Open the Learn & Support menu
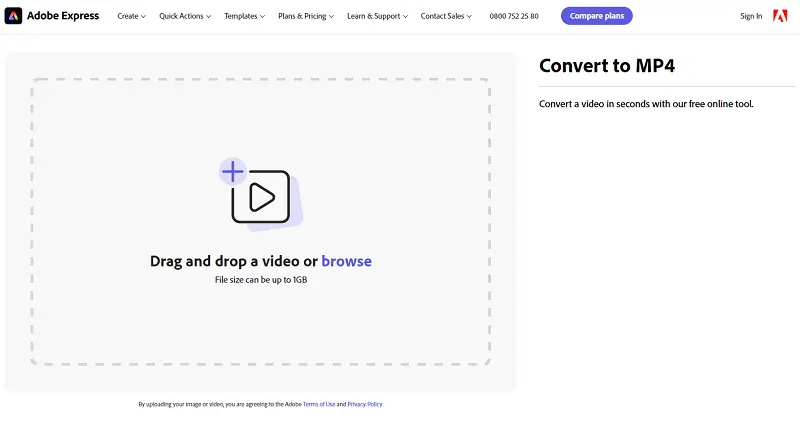This screenshot has height=421, width=800. tap(377, 16)
